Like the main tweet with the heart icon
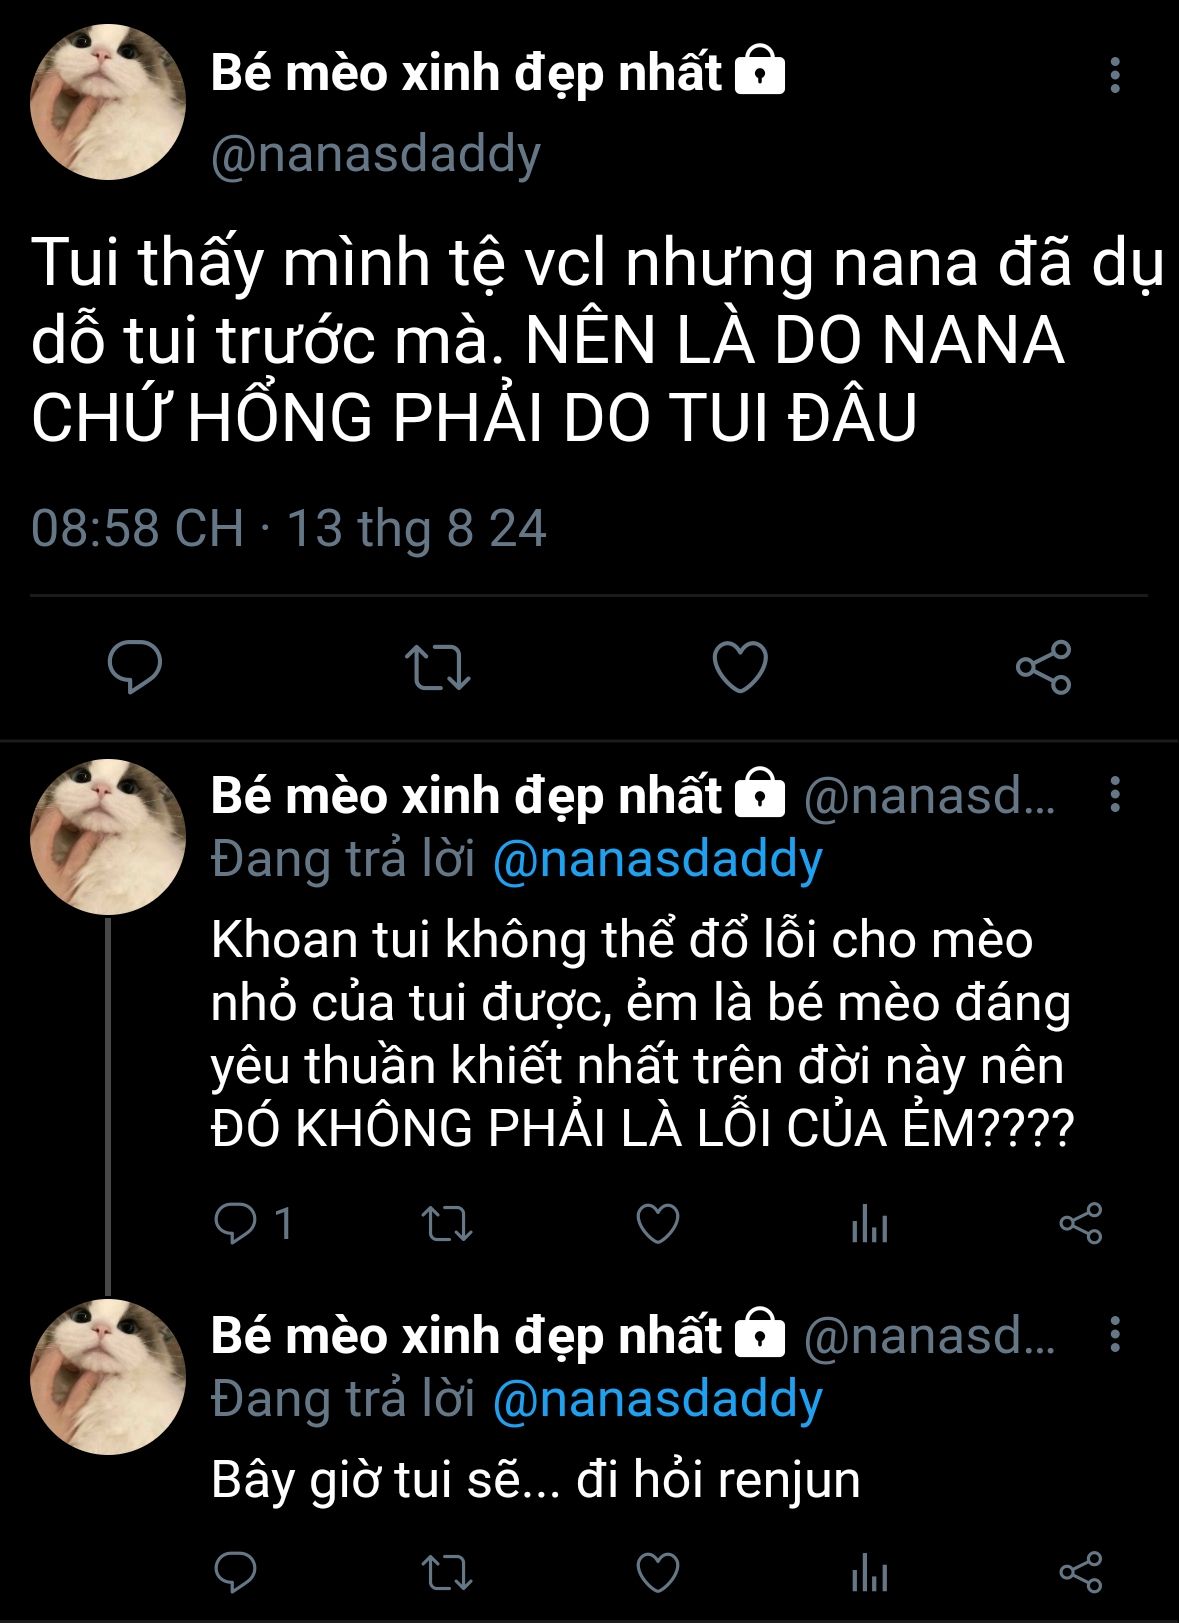1179x1623 pixels. coord(740,667)
